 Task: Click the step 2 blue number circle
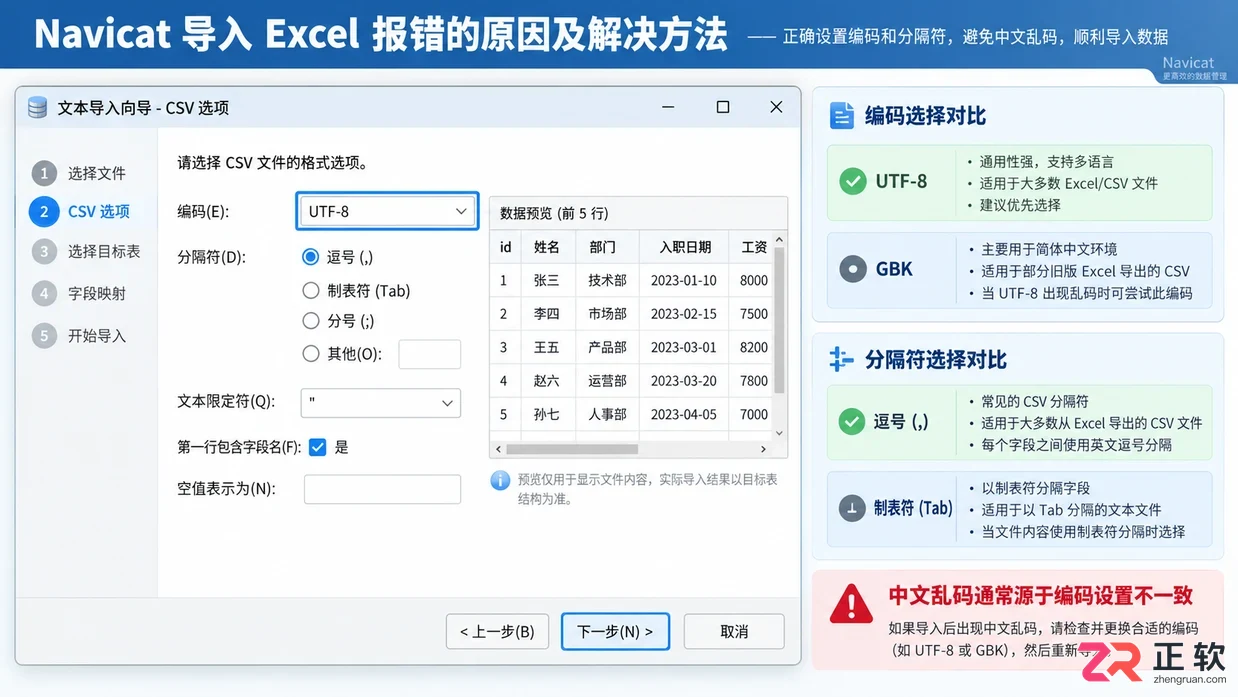coord(44,212)
